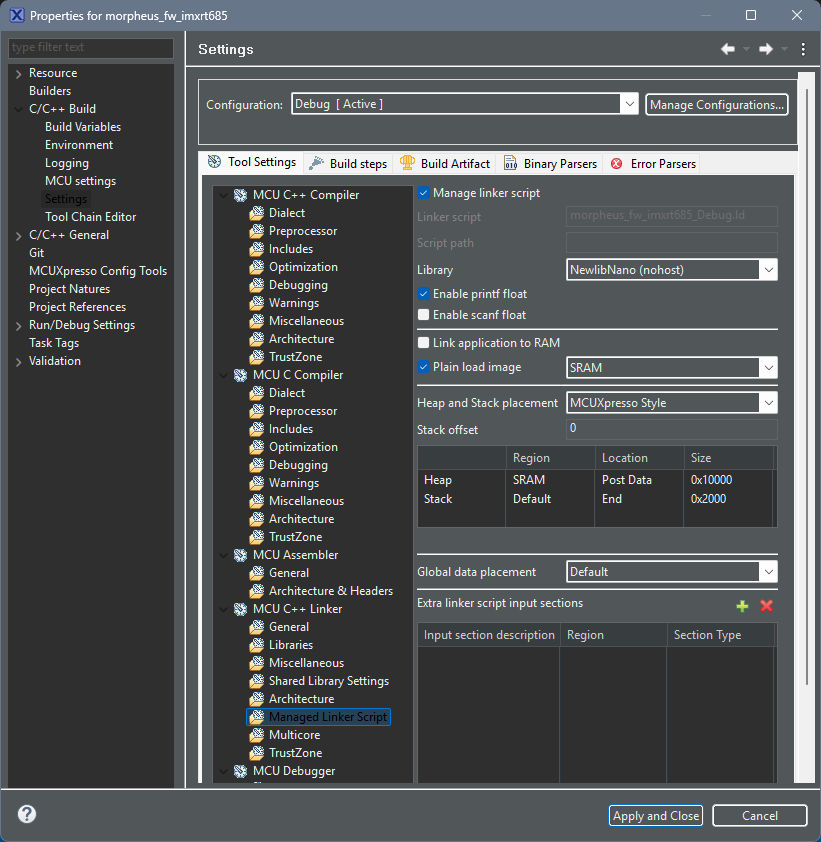The height and width of the screenshot is (842, 821).
Task: Uncheck the Plain load image option
Action: 424,367
